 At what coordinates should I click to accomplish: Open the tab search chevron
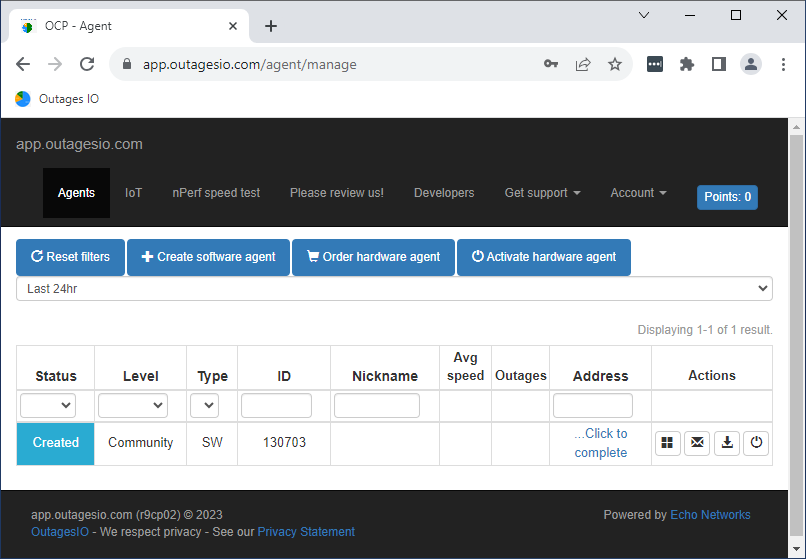coord(644,15)
